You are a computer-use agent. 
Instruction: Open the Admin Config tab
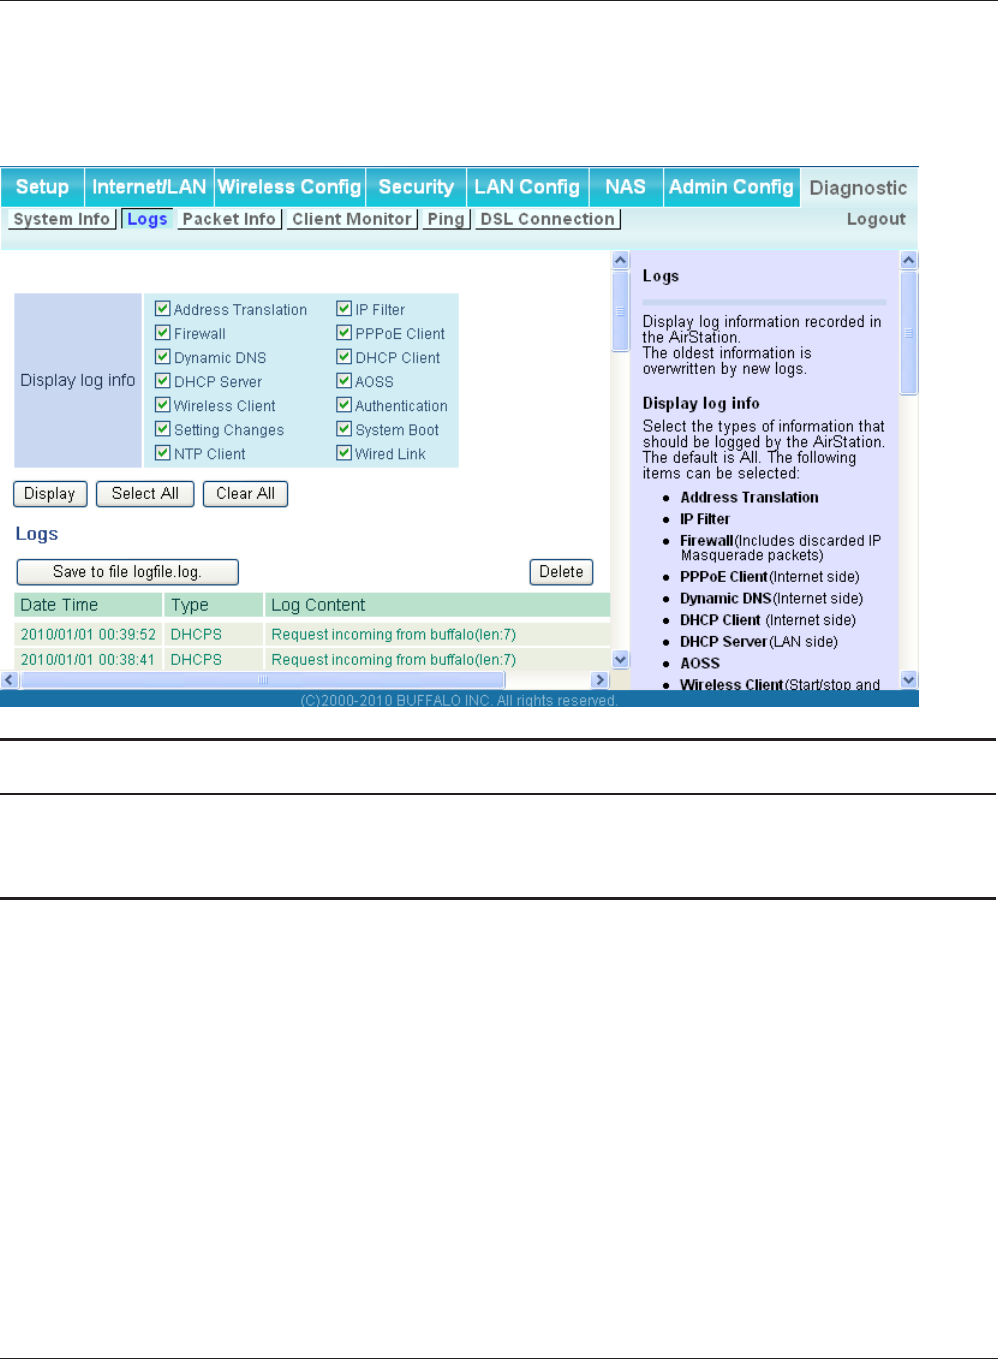731,187
